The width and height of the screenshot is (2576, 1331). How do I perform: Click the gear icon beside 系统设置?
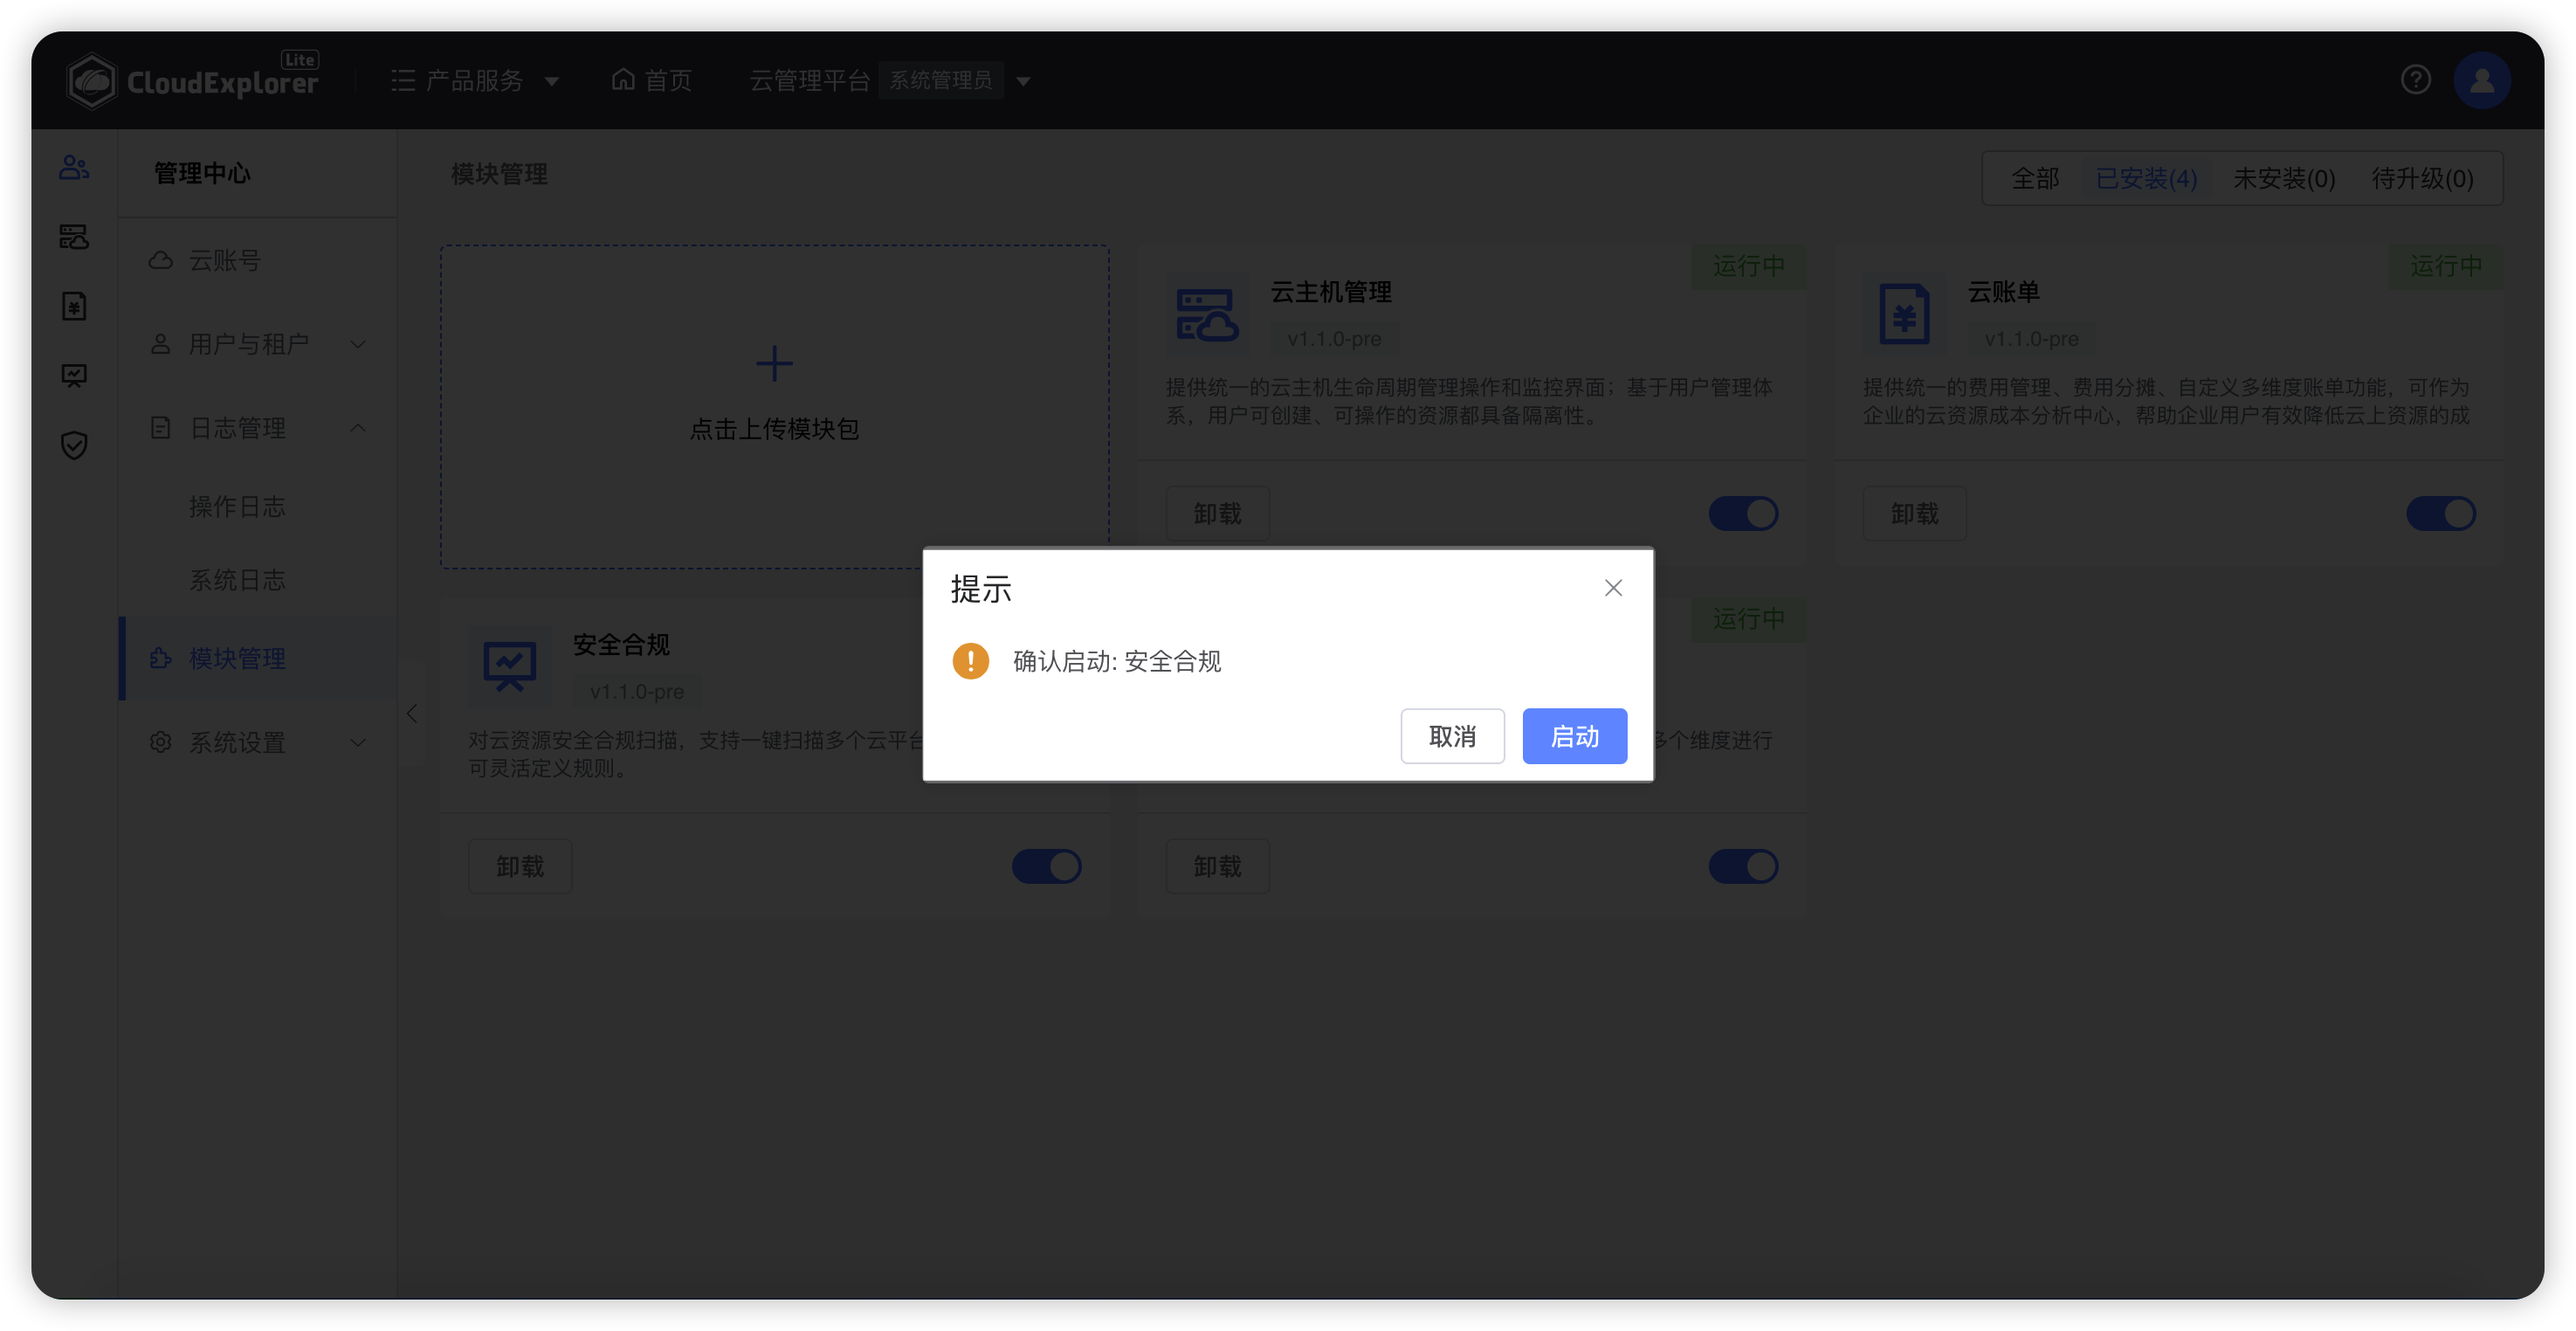(160, 742)
